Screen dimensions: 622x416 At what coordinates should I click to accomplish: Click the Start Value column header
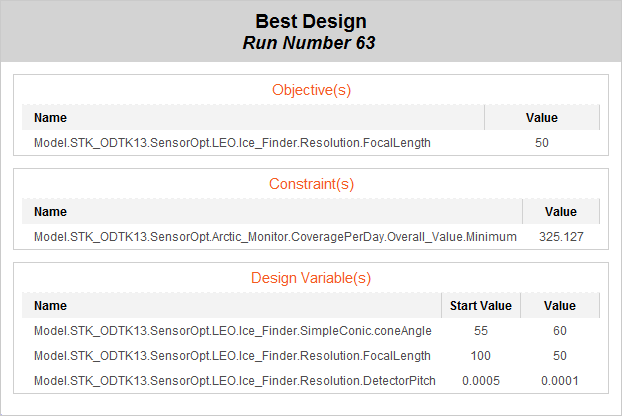[481, 306]
